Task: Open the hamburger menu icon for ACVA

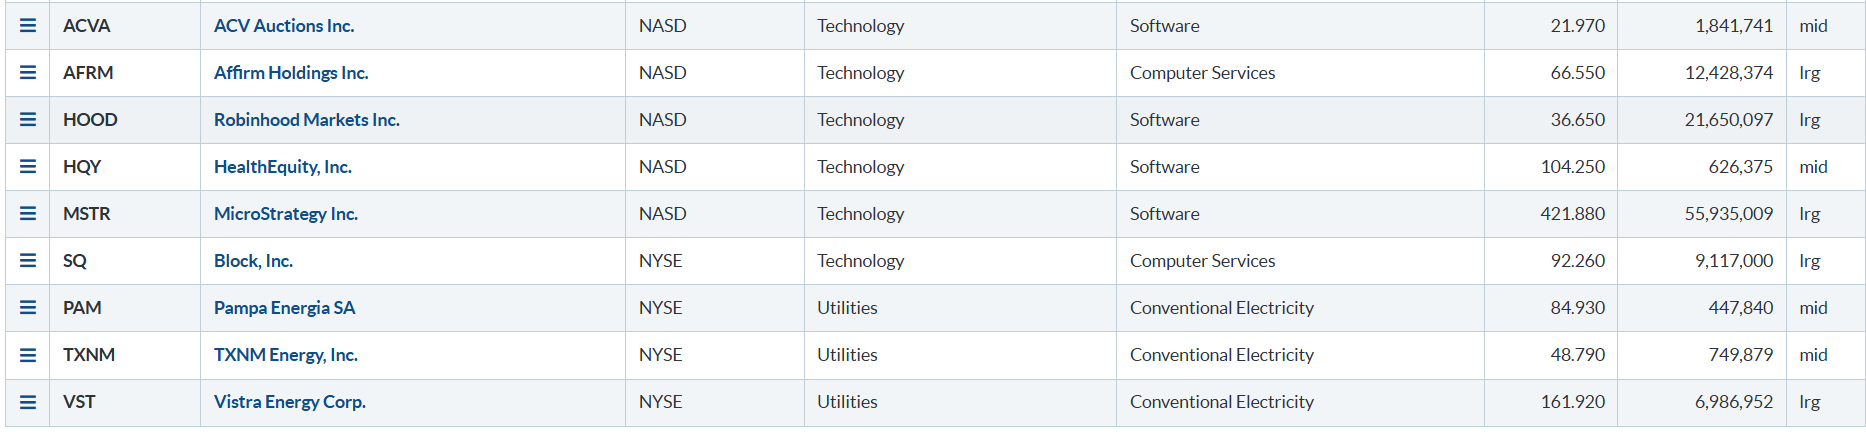Action: point(28,26)
